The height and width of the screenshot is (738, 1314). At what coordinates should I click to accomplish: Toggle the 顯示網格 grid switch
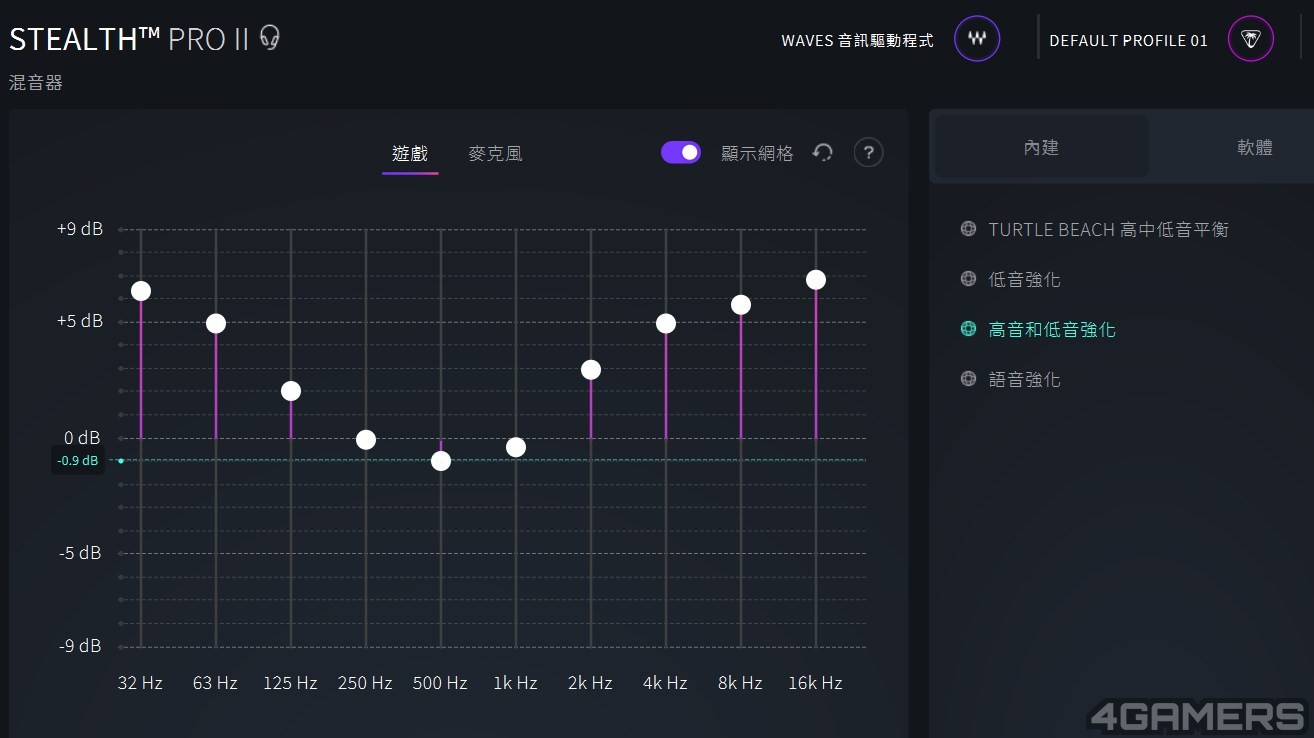pos(681,152)
